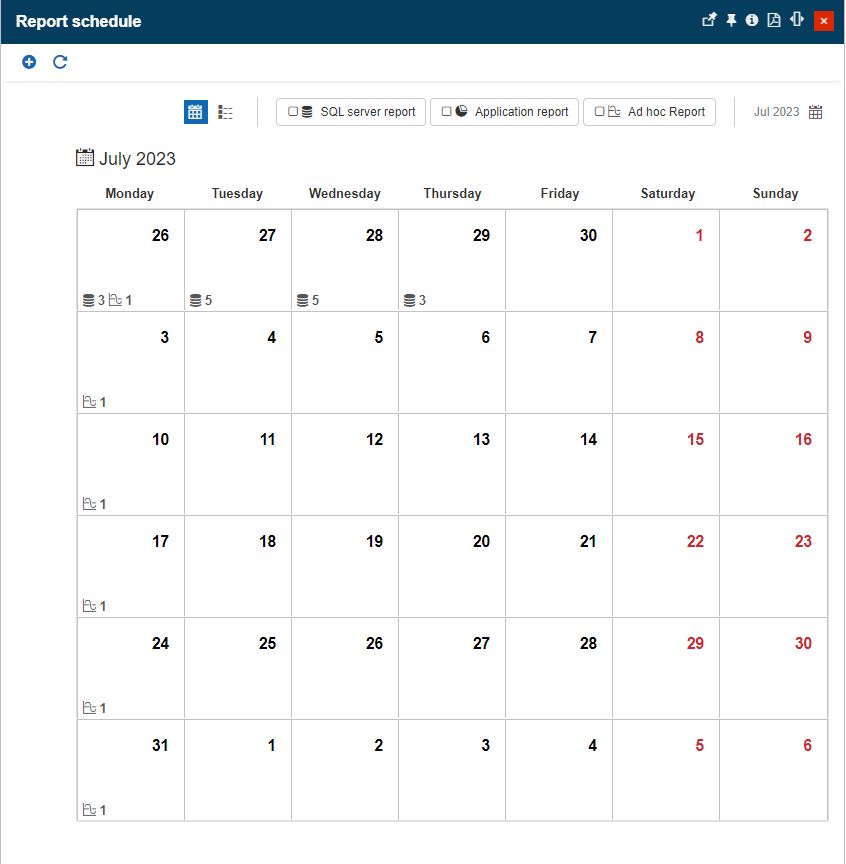Export the schedule as PDF
The image size is (846, 864).
tap(772, 19)
